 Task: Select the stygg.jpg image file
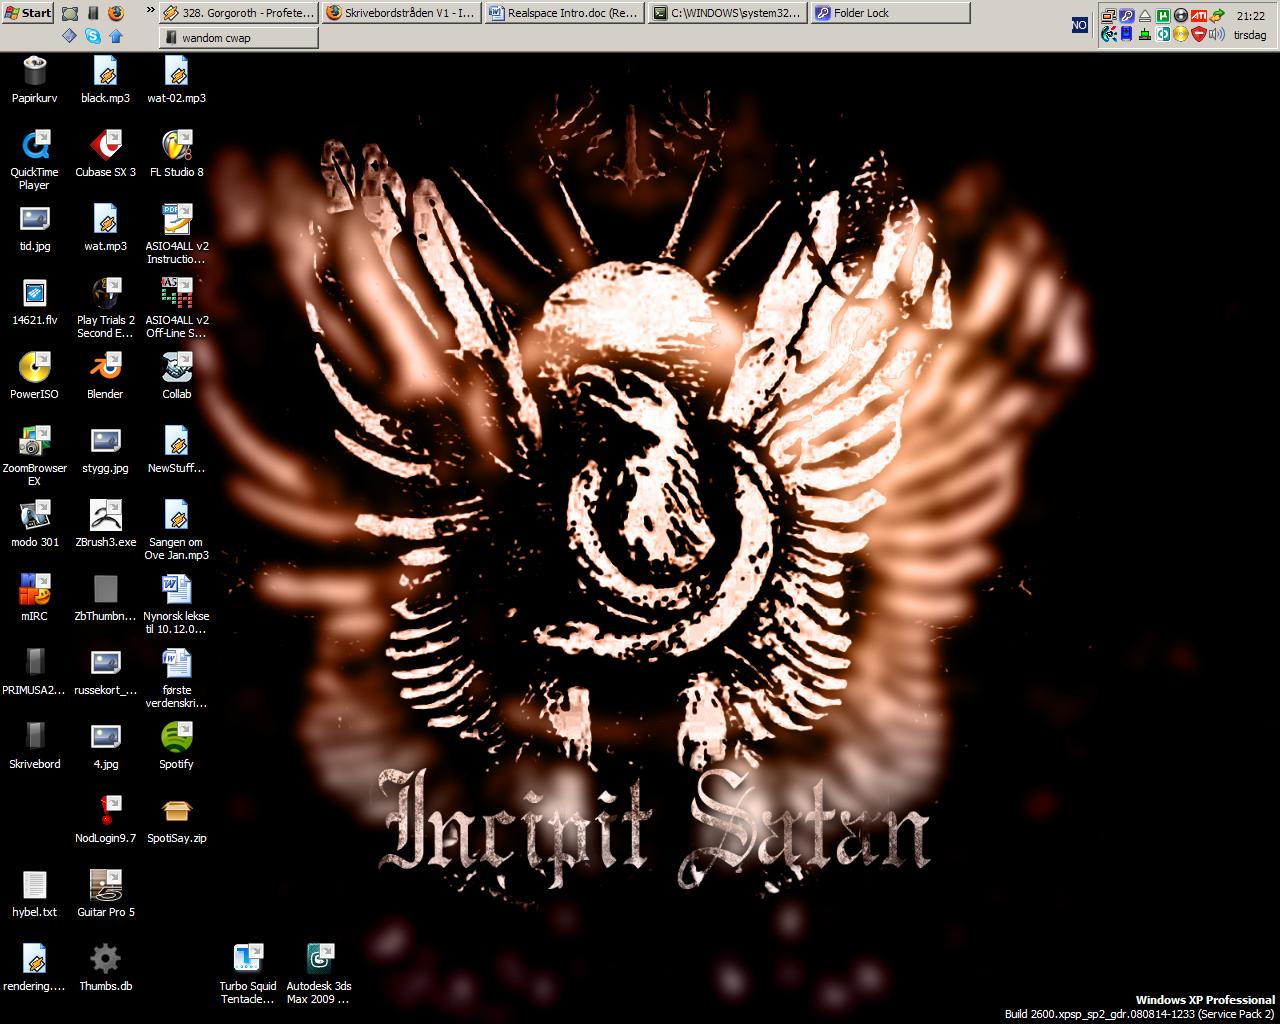[x=105, y=450]
